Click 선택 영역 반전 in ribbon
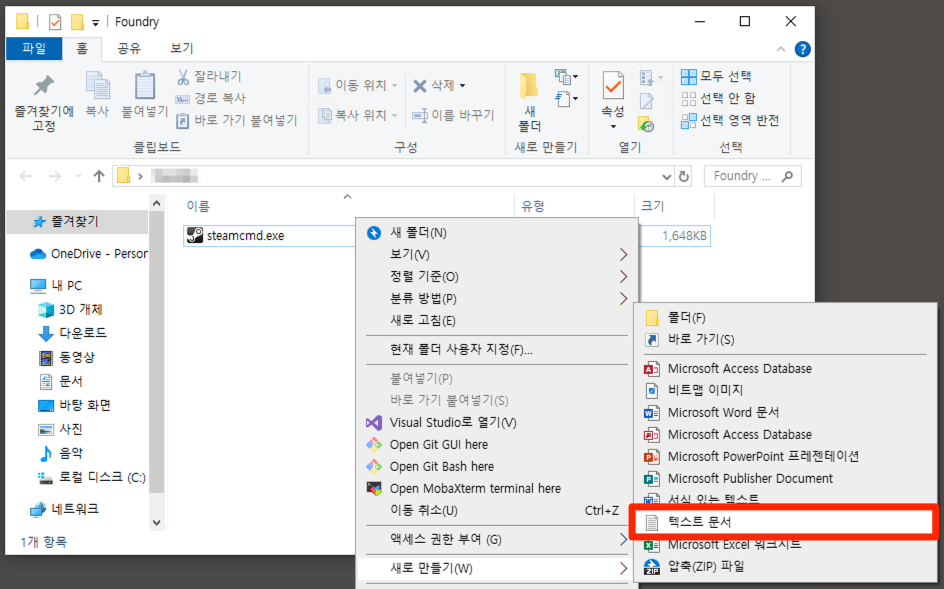 [730, 120]
